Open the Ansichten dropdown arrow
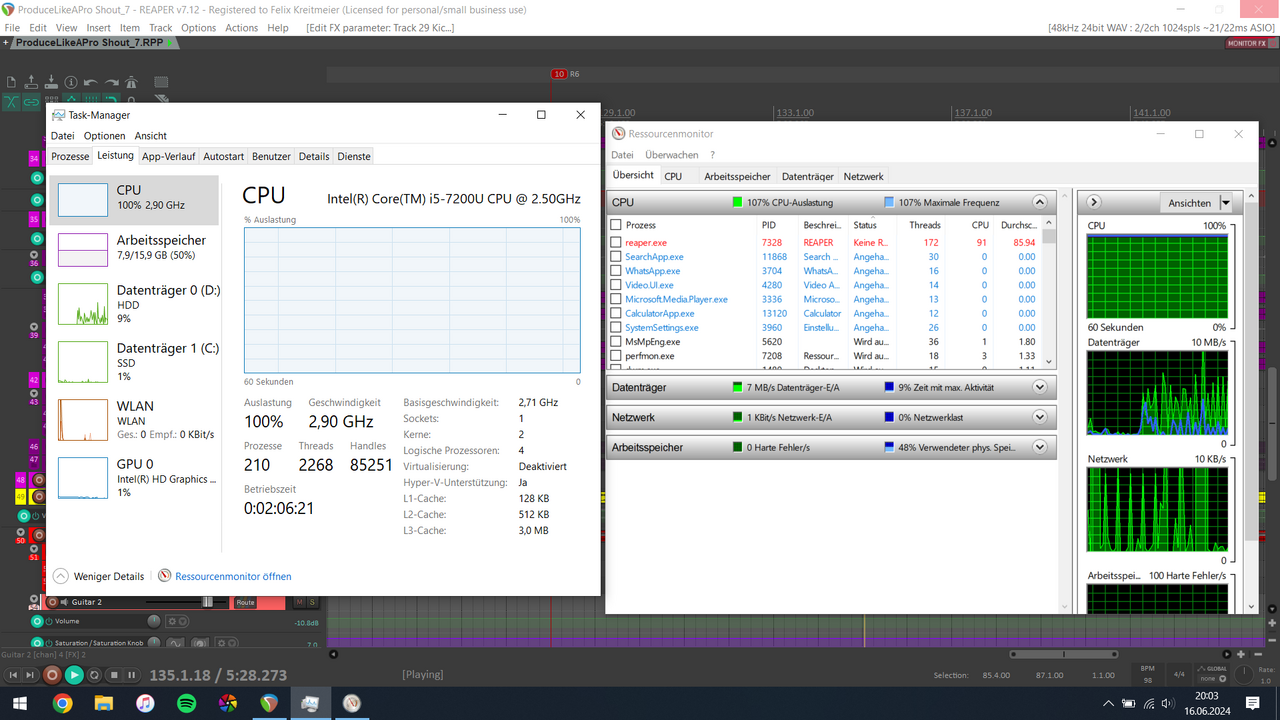This screenshot has width=1280, height=720. [1225, 203]
